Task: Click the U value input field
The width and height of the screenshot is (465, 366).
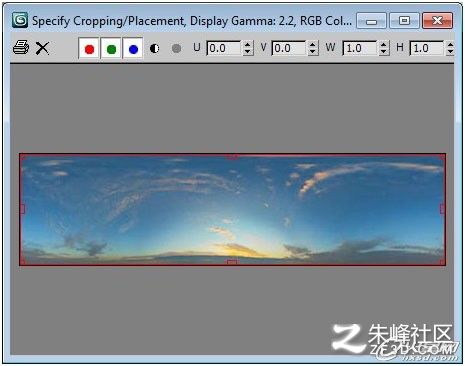Action: [224, 48]
